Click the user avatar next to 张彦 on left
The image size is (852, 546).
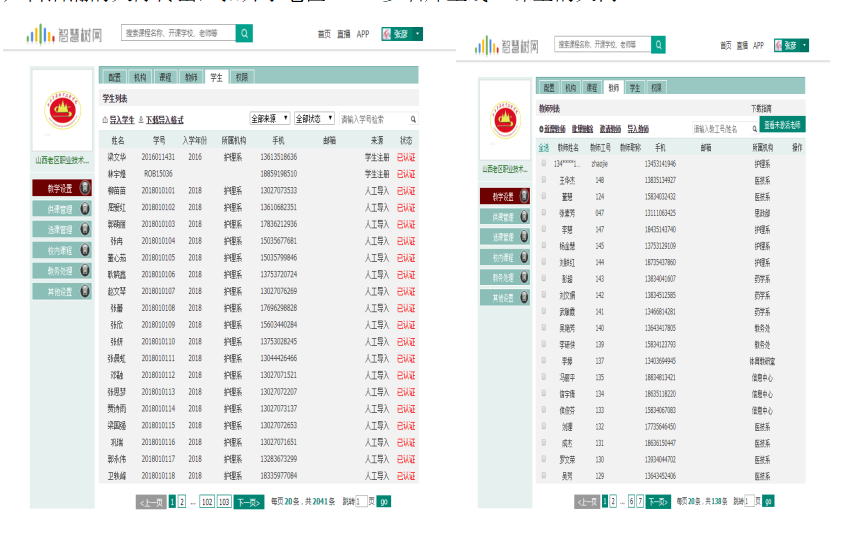pyautogui.click(x=386, y=34)
